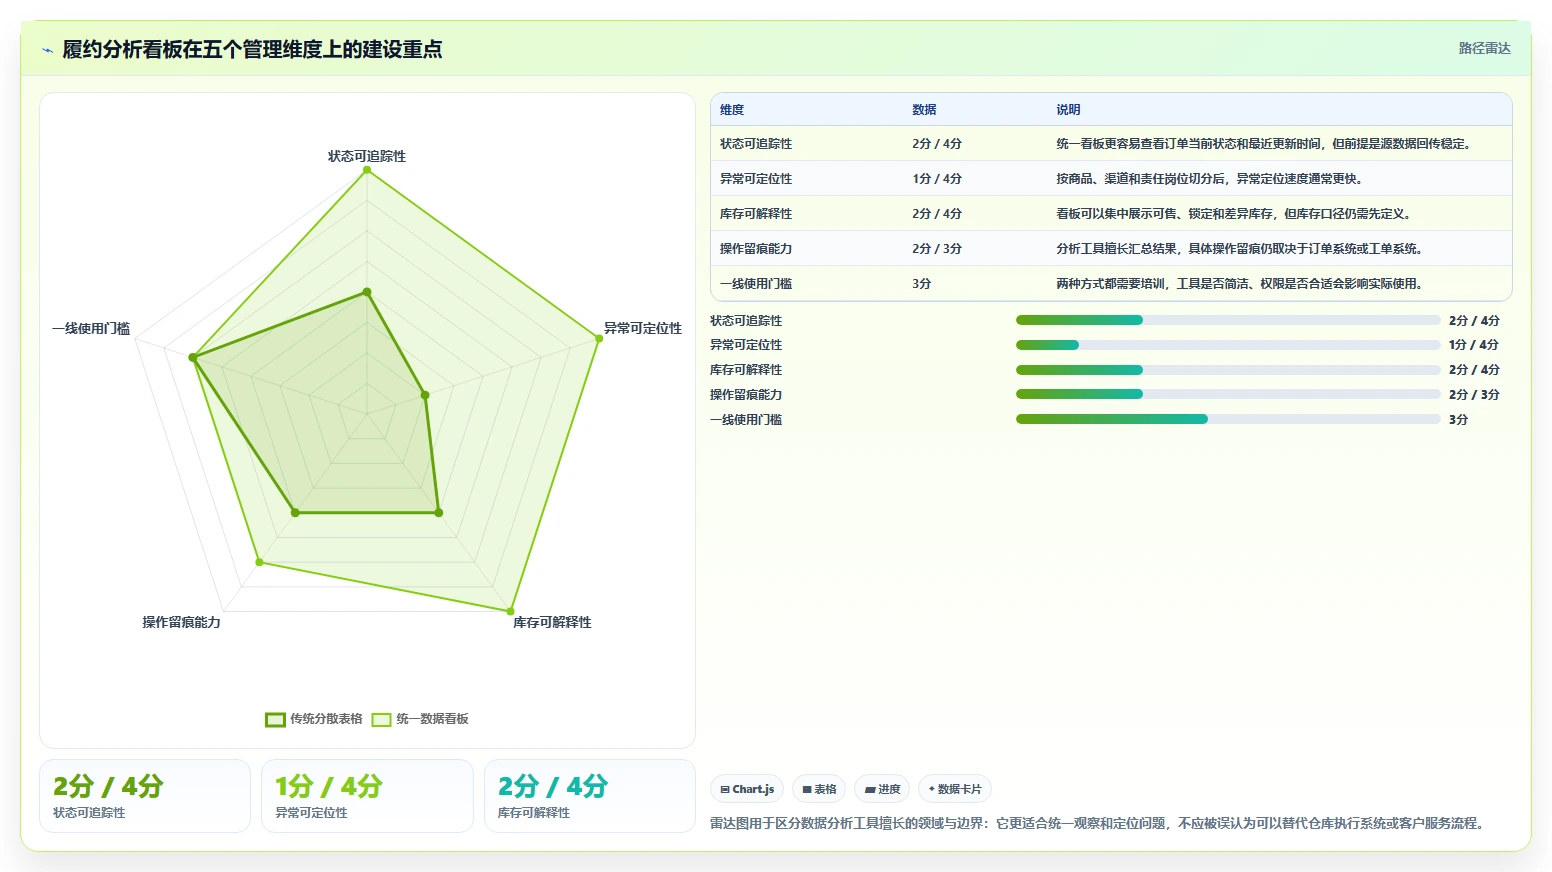Image resolution: width=1552 pixels, height=872 pixels.
Task: Click the 数据卡片 tag
Action: click(955, 789)
